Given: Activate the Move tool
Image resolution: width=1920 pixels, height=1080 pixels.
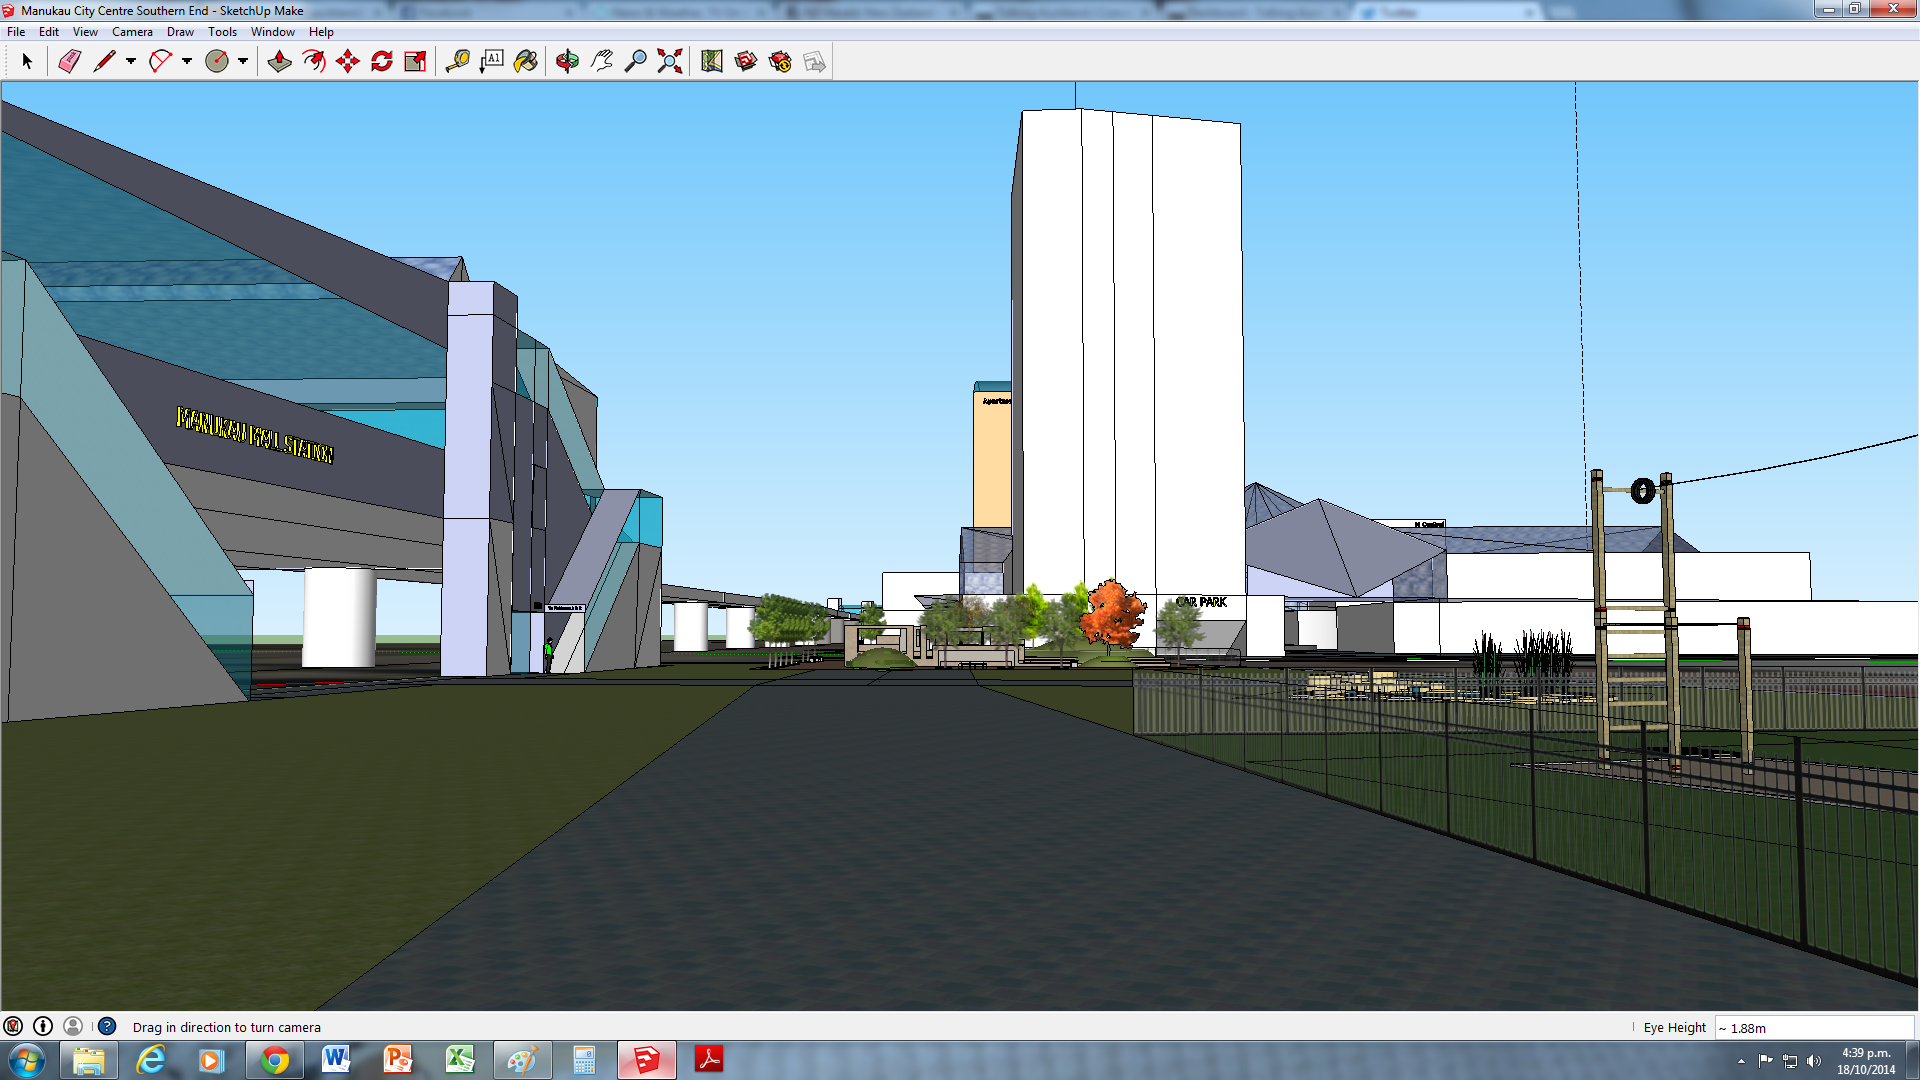Looking at the screenshot, I should point(348,62).
